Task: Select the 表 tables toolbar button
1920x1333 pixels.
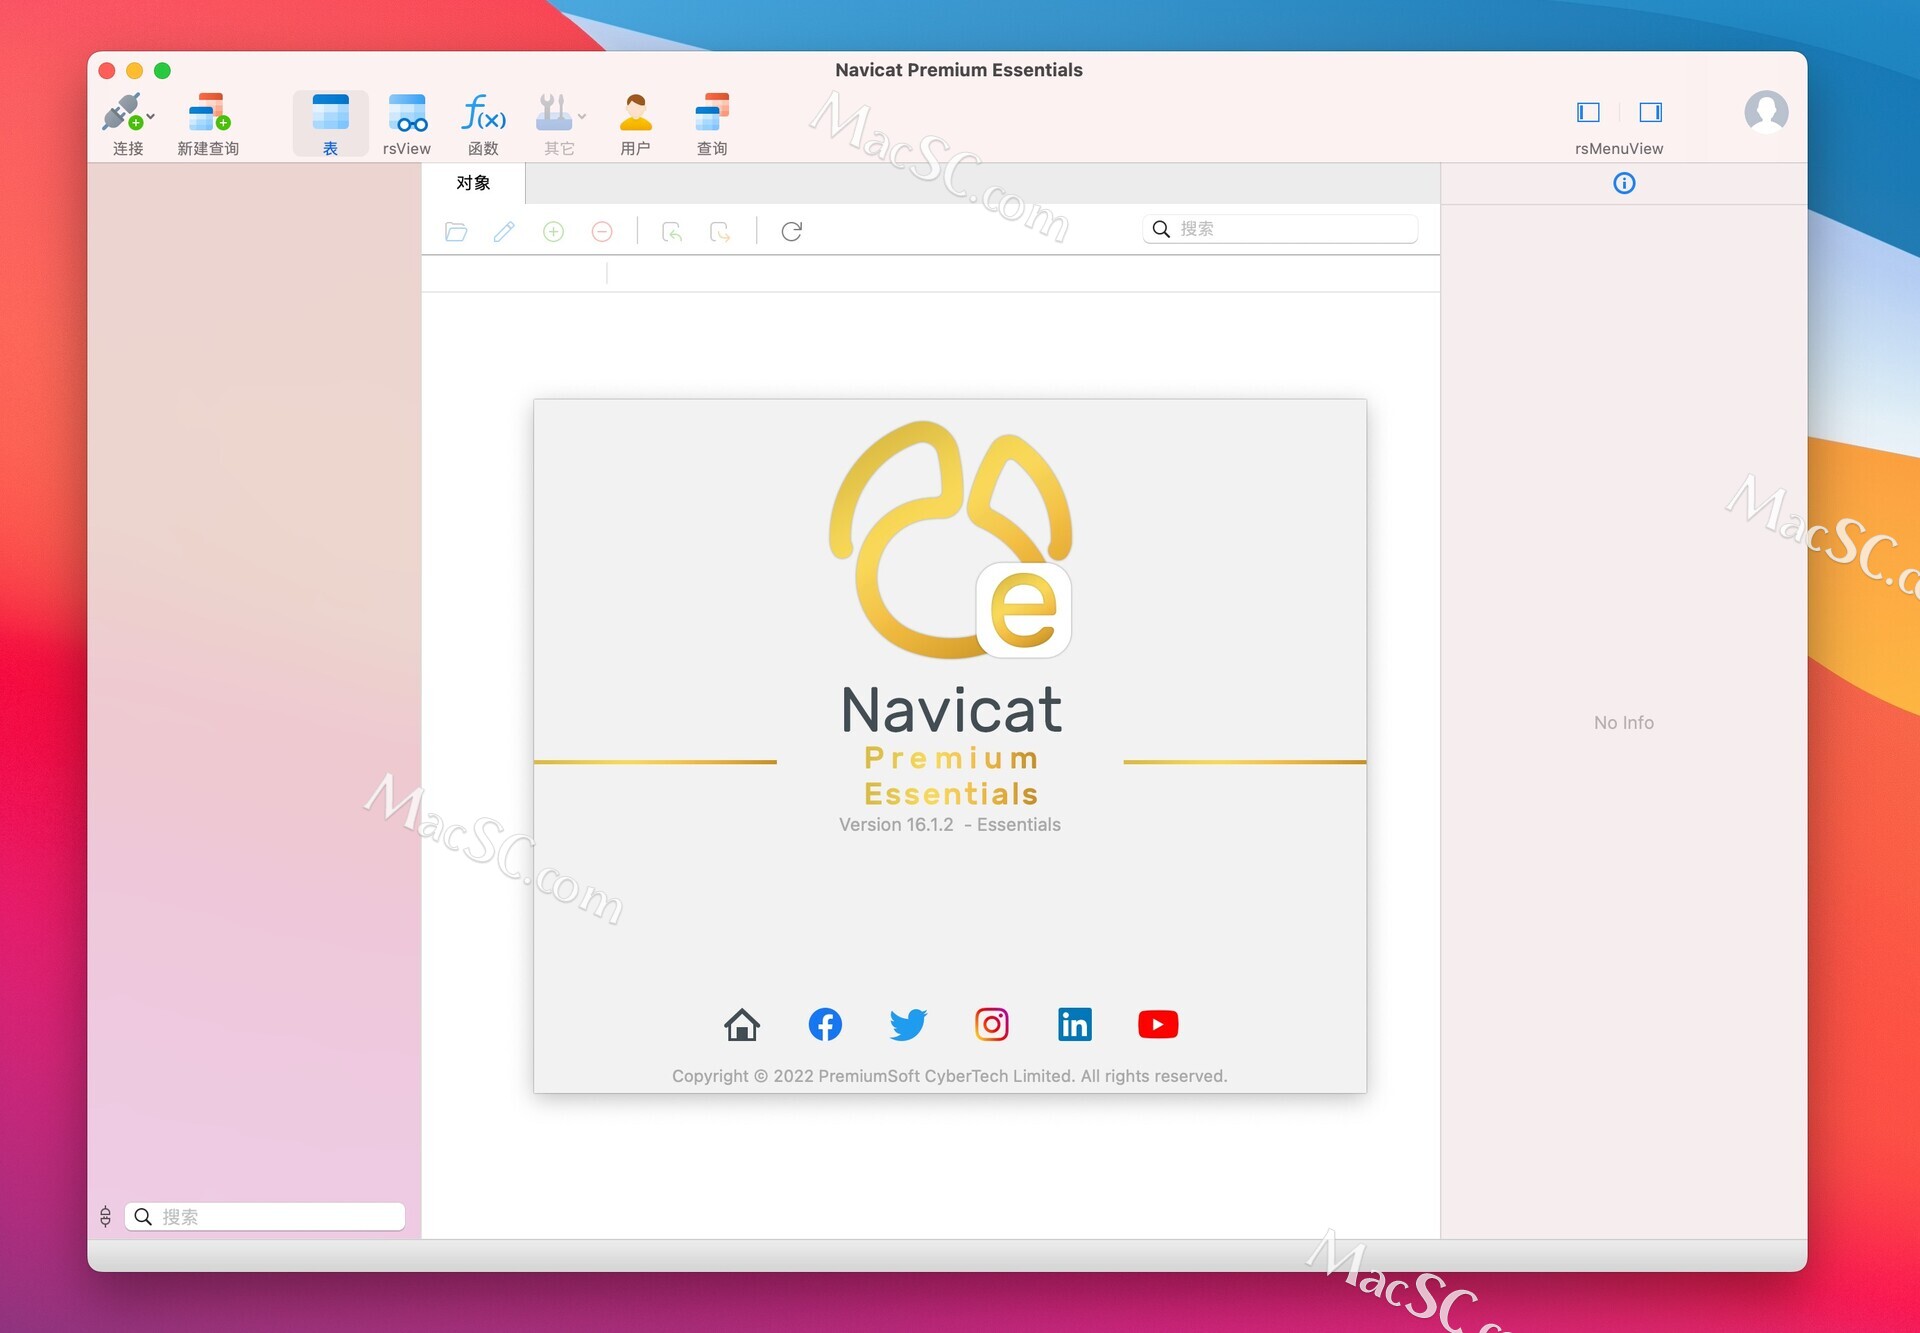Action: (330, 123)
